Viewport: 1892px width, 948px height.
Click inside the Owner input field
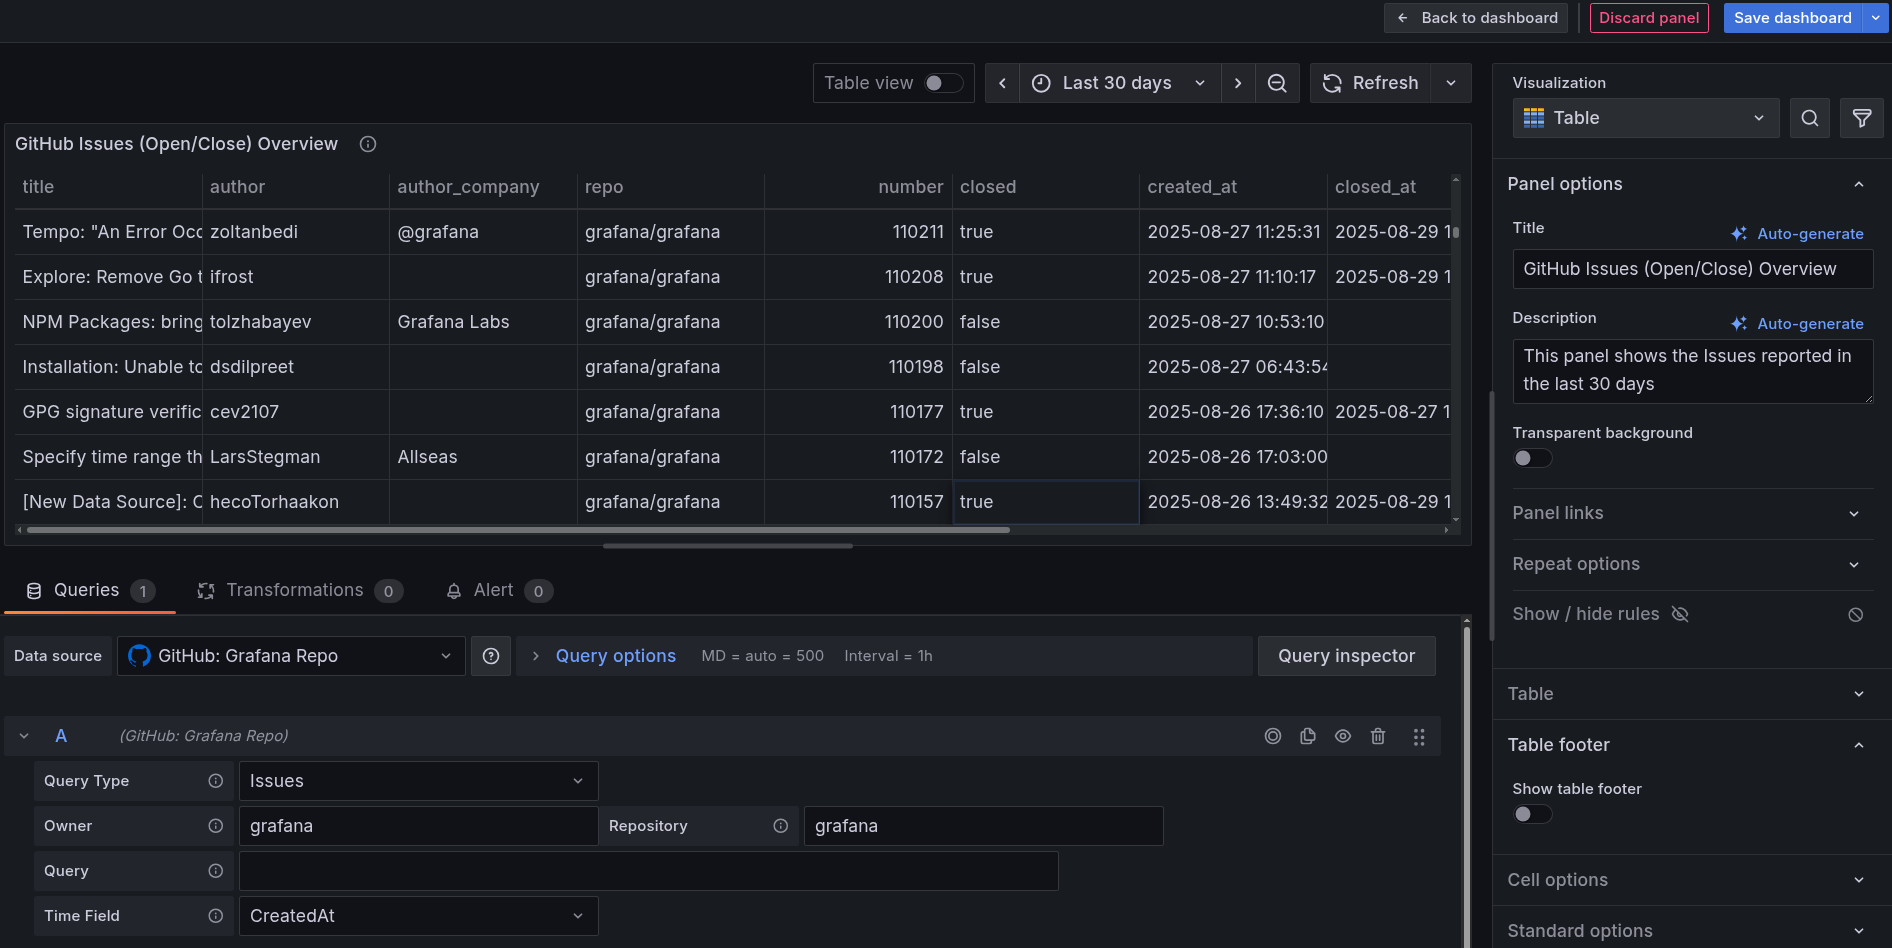tap(417, 825)
